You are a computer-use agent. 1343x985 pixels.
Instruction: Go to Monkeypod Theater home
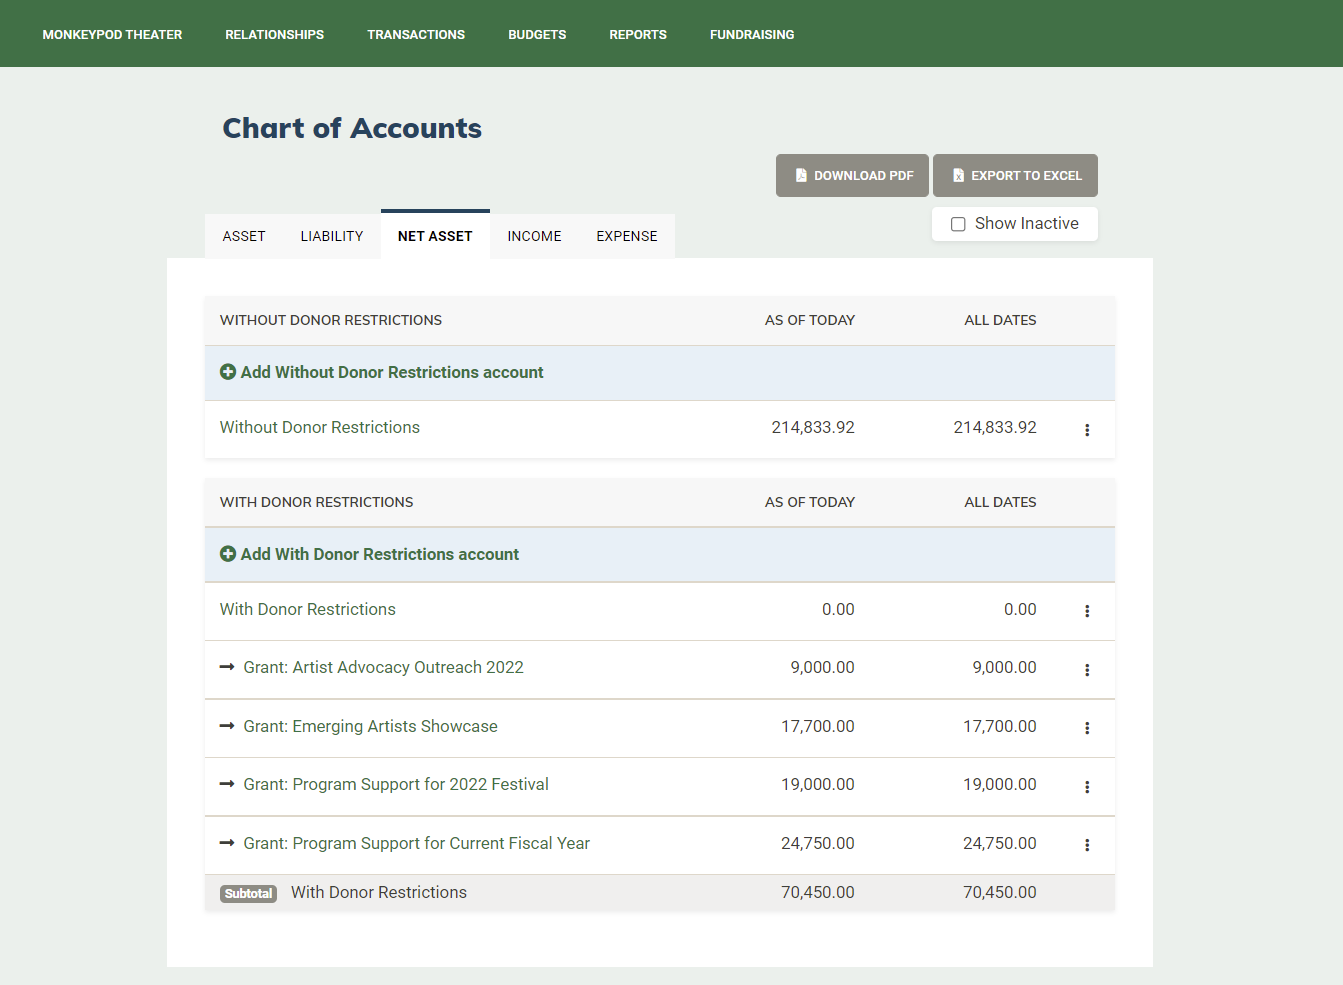coord(112,34)
